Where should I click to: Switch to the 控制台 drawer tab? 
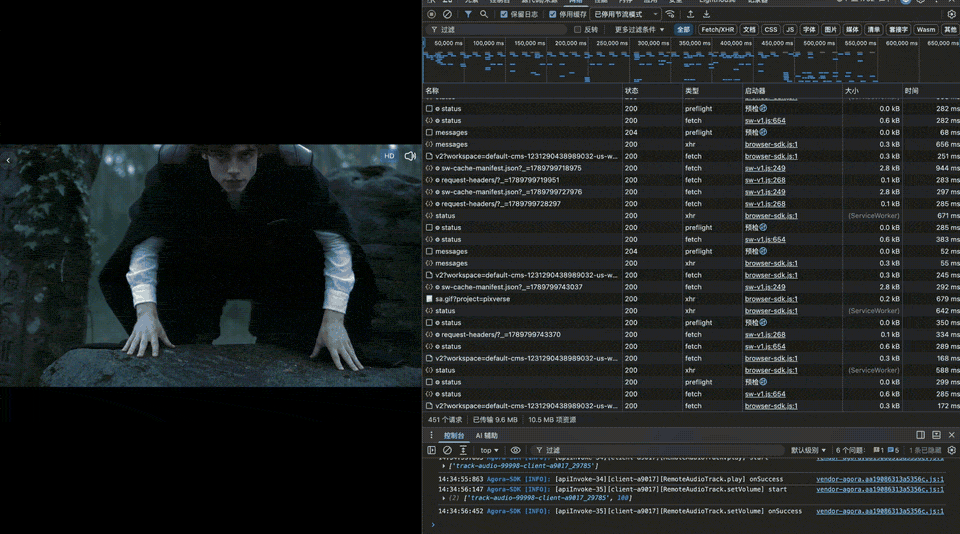click(454, 435)
